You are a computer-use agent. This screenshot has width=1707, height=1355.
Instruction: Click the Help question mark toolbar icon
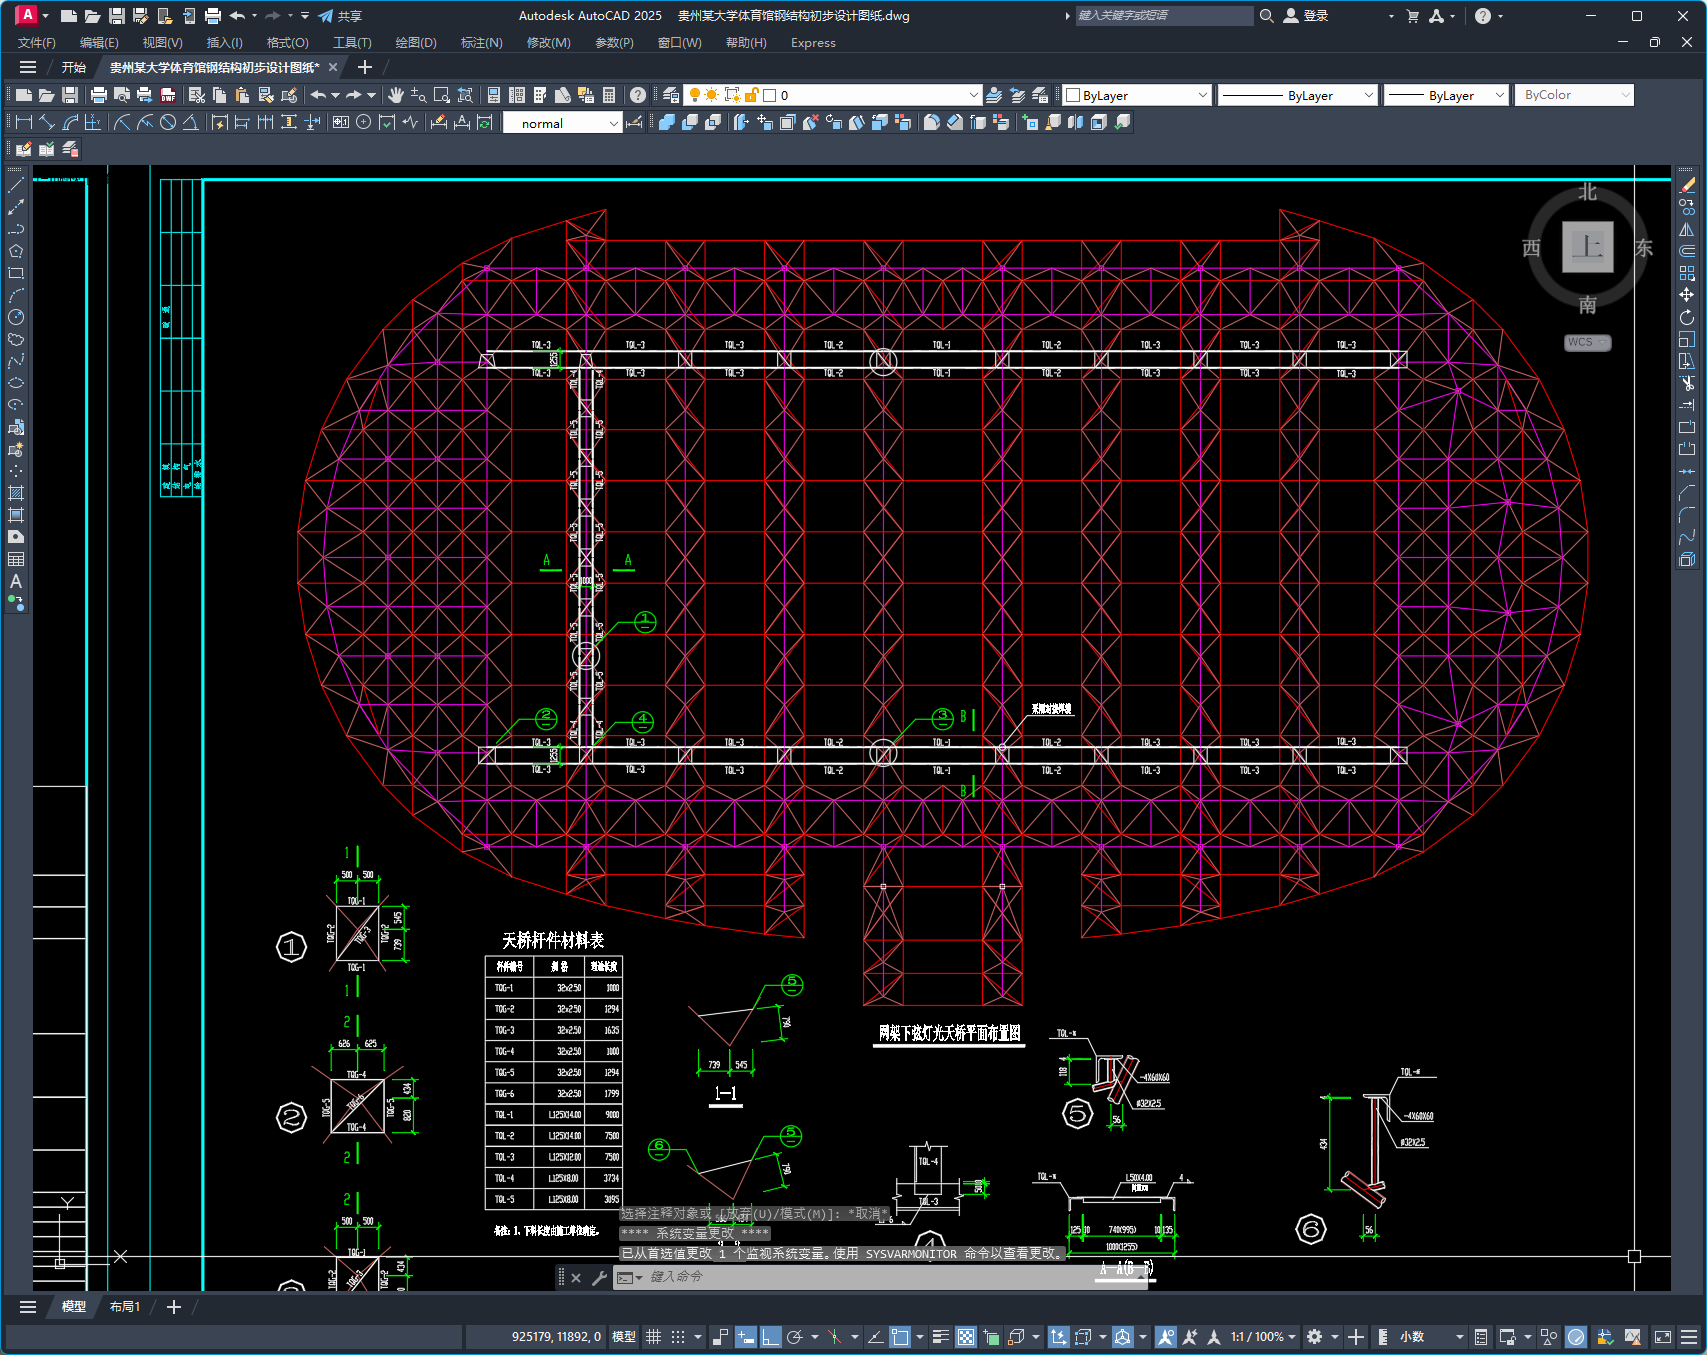coord(638,95)
